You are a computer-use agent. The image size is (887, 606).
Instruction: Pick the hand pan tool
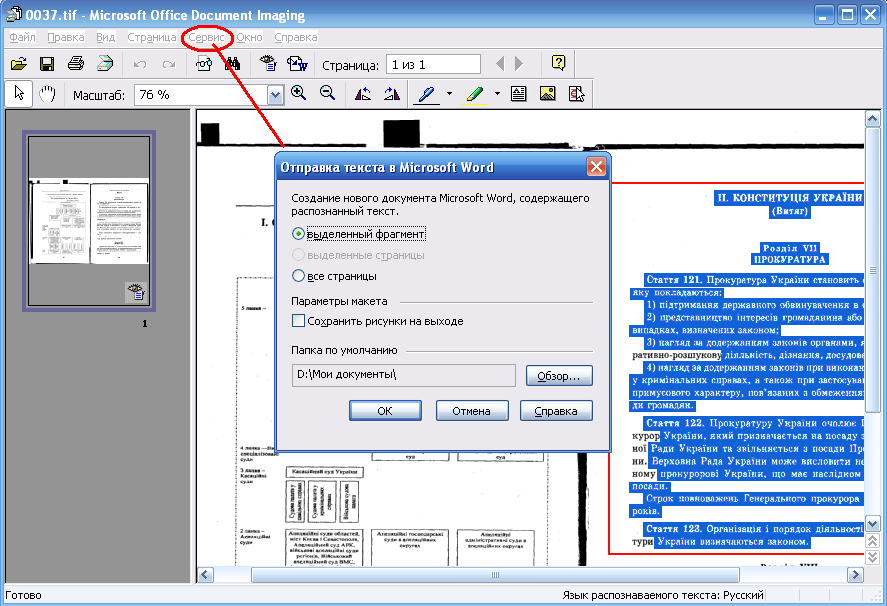[x=47, y=93]
